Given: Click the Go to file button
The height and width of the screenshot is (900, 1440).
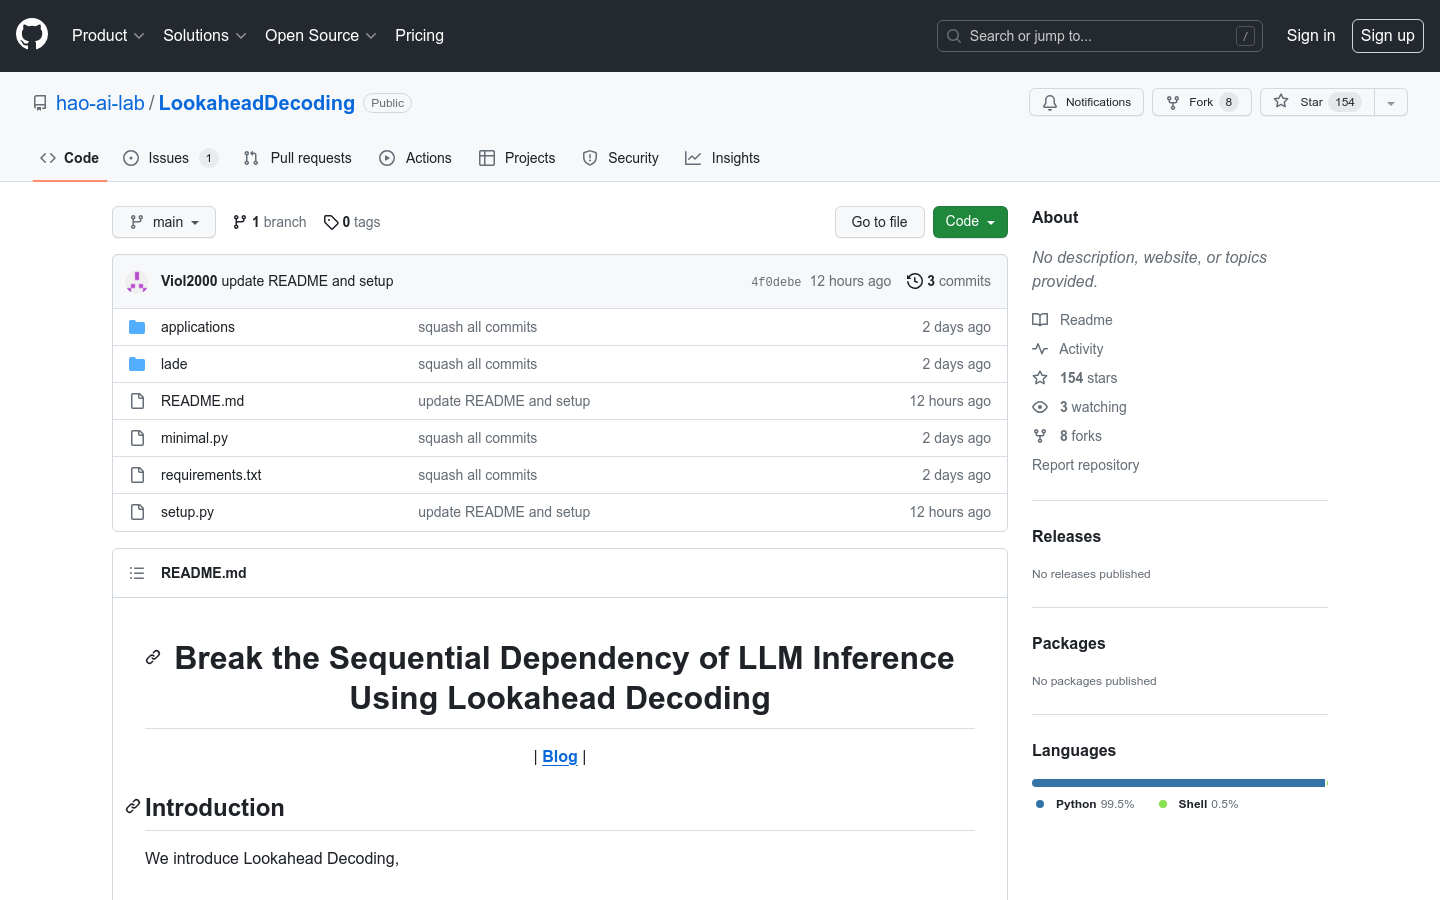Looking at the screenshot, I should 879,222.
